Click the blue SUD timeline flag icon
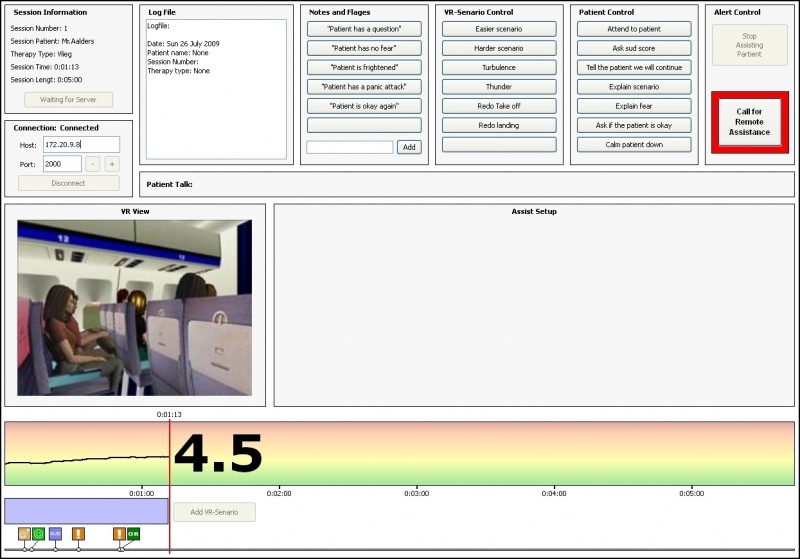The width and height of the screenshot is (800, 559). coord(55,534)
